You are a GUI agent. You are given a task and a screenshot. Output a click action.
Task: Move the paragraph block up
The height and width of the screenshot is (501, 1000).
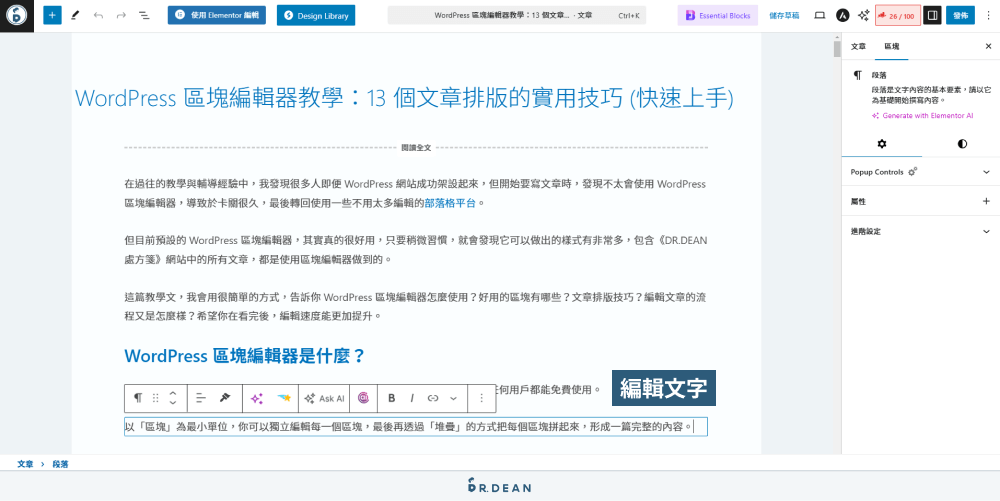pyautogui.click(x=173, y=392)
